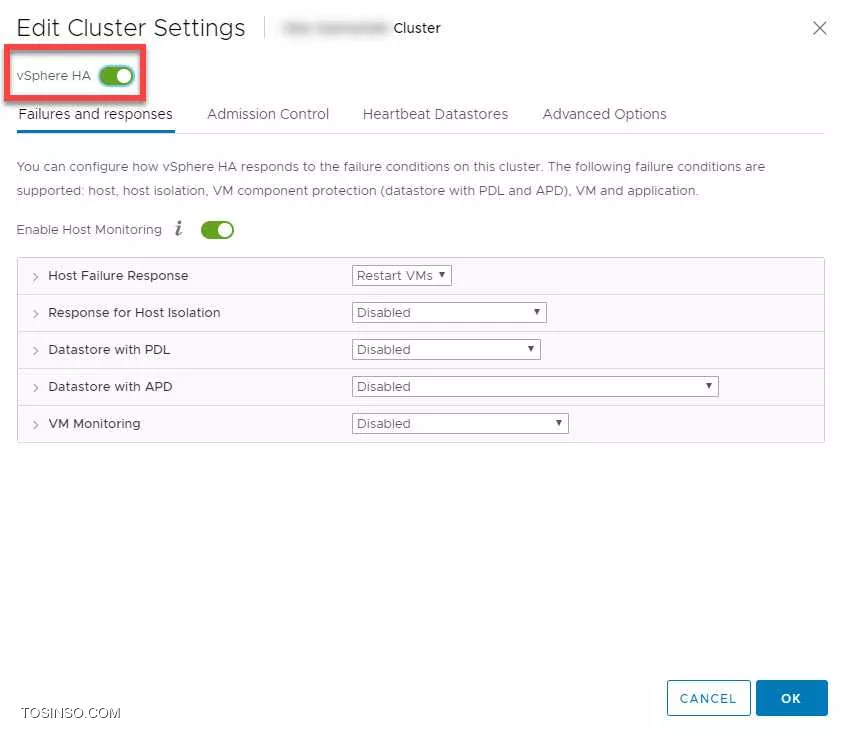The image size is (842, 734).
Task: Click the OK button
Action: [x=792, y=698]
